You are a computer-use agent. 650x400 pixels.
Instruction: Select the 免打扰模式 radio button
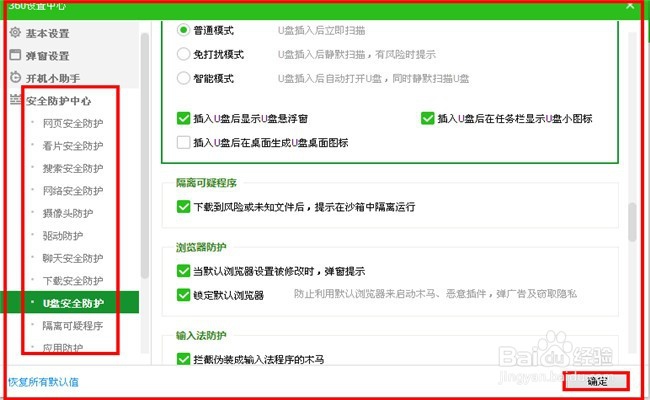coord(183,54)
